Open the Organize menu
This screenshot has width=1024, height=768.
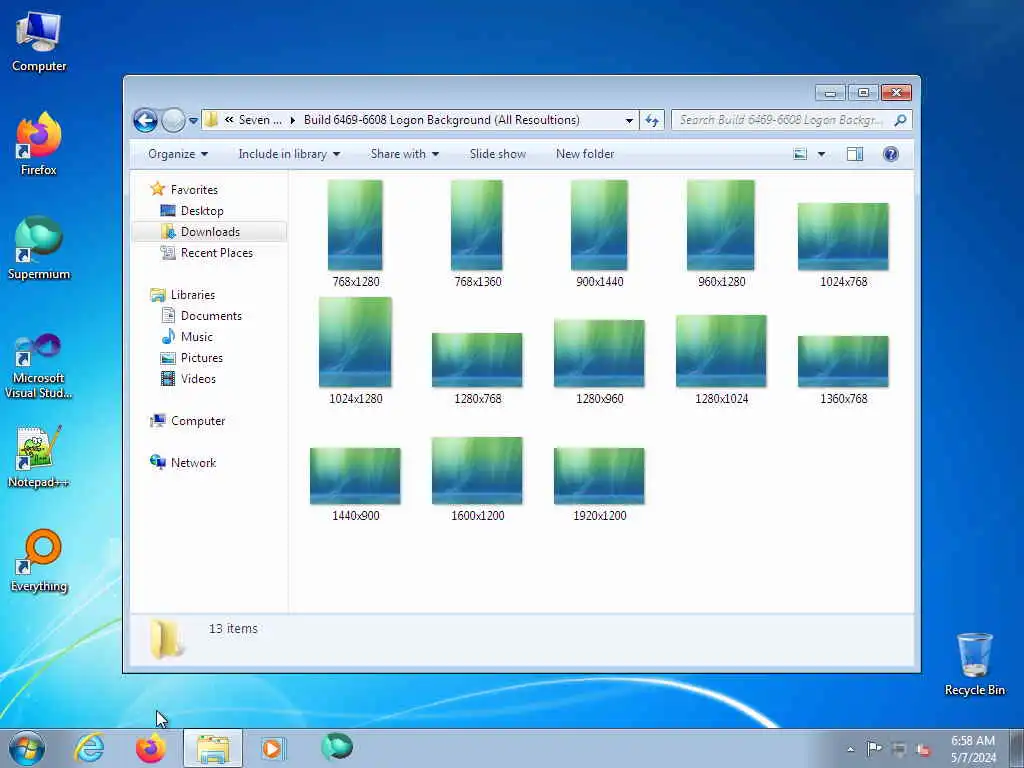click(178, 154)
